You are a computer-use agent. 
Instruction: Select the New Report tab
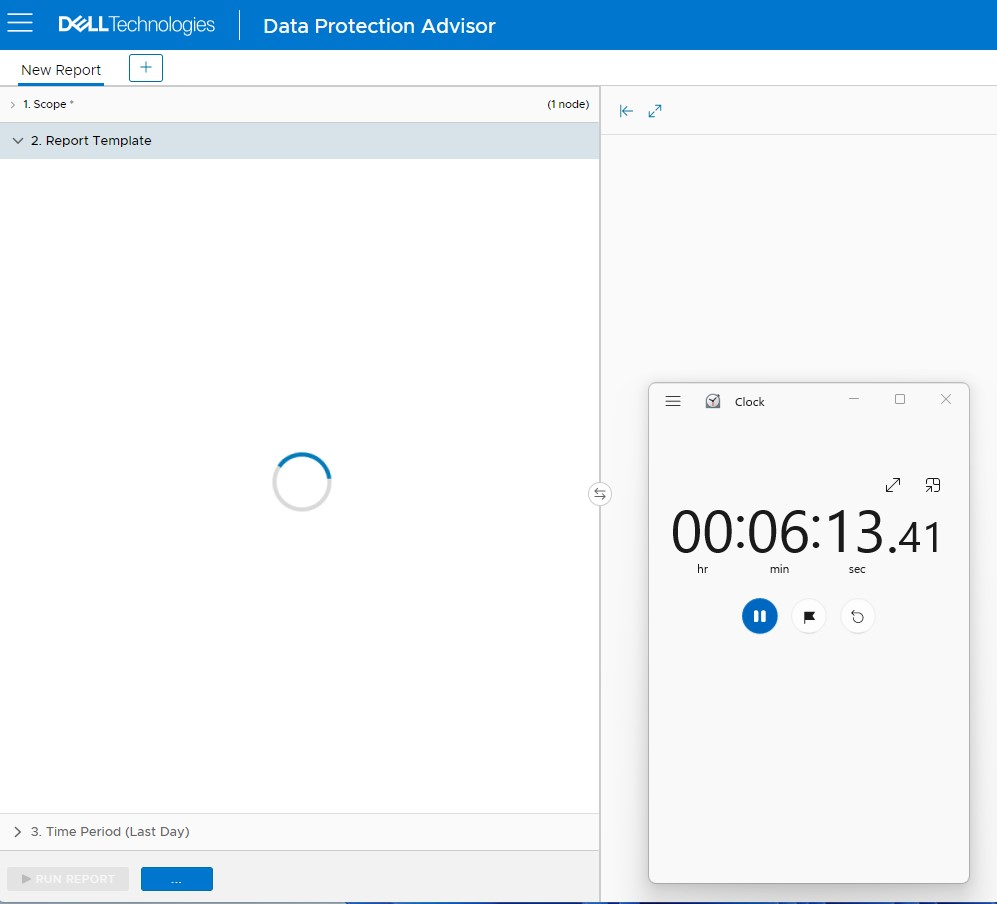61,70
